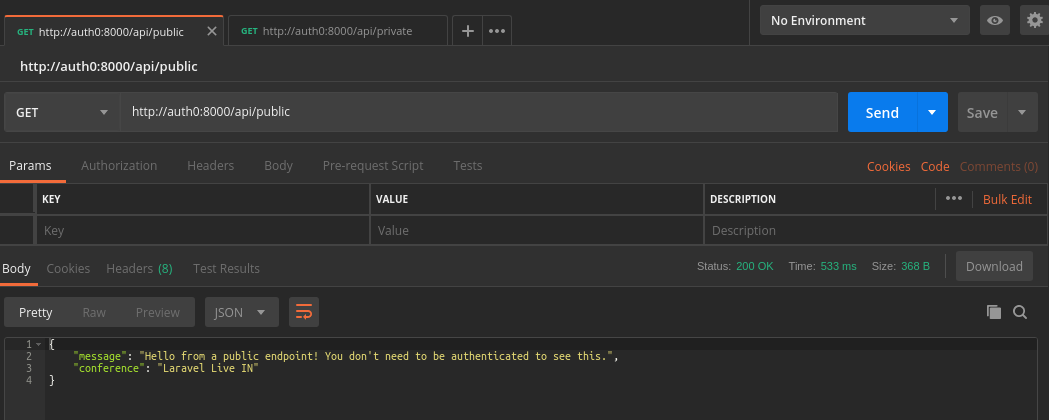Click the Key parameter input cell
Screen dimensions: 1049x420
tap(202, 230)
